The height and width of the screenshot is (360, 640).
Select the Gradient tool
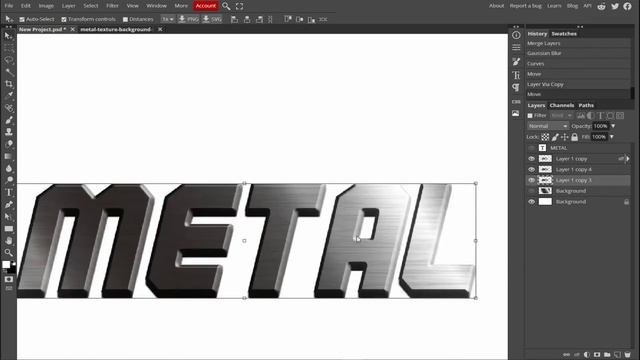9,156
